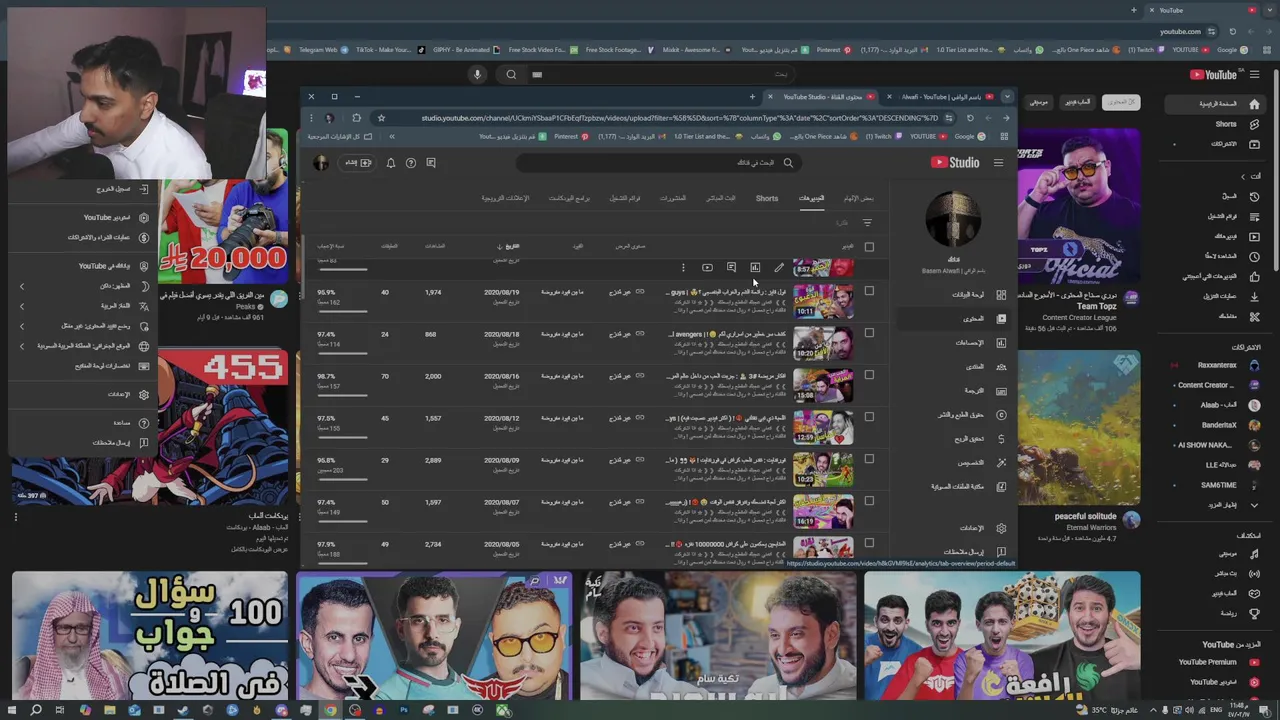This screenshot has width=1280, height=720.
Task: Open front browser window tab search dropdown
Action: point(1006,97)
